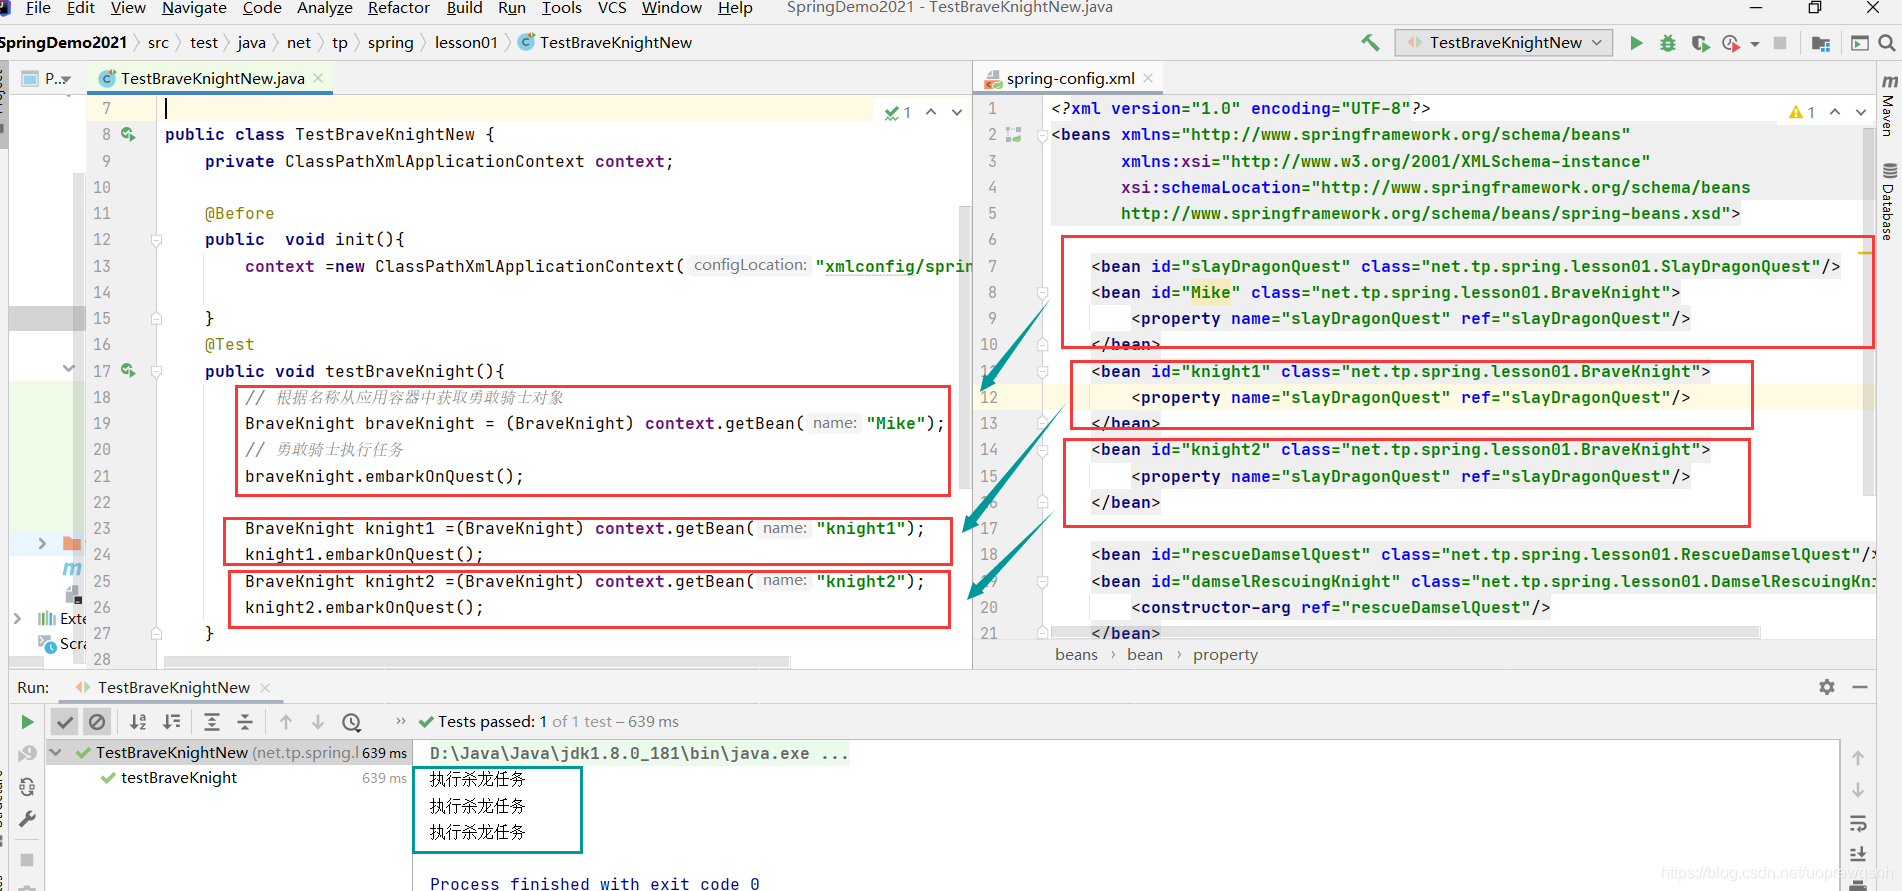1902x891 pixels.
Task: Open the wrench settings icon in the Run sidebar
Action: pos(27,820)
